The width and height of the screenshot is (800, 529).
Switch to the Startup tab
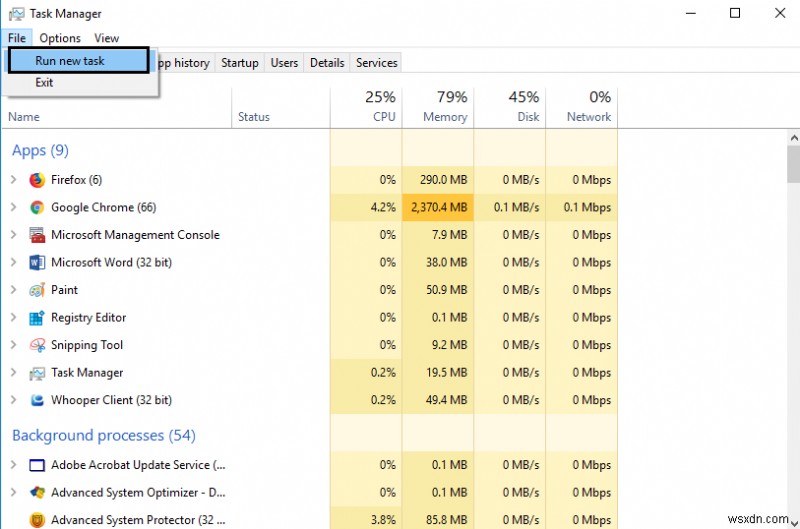coord(239,63)
